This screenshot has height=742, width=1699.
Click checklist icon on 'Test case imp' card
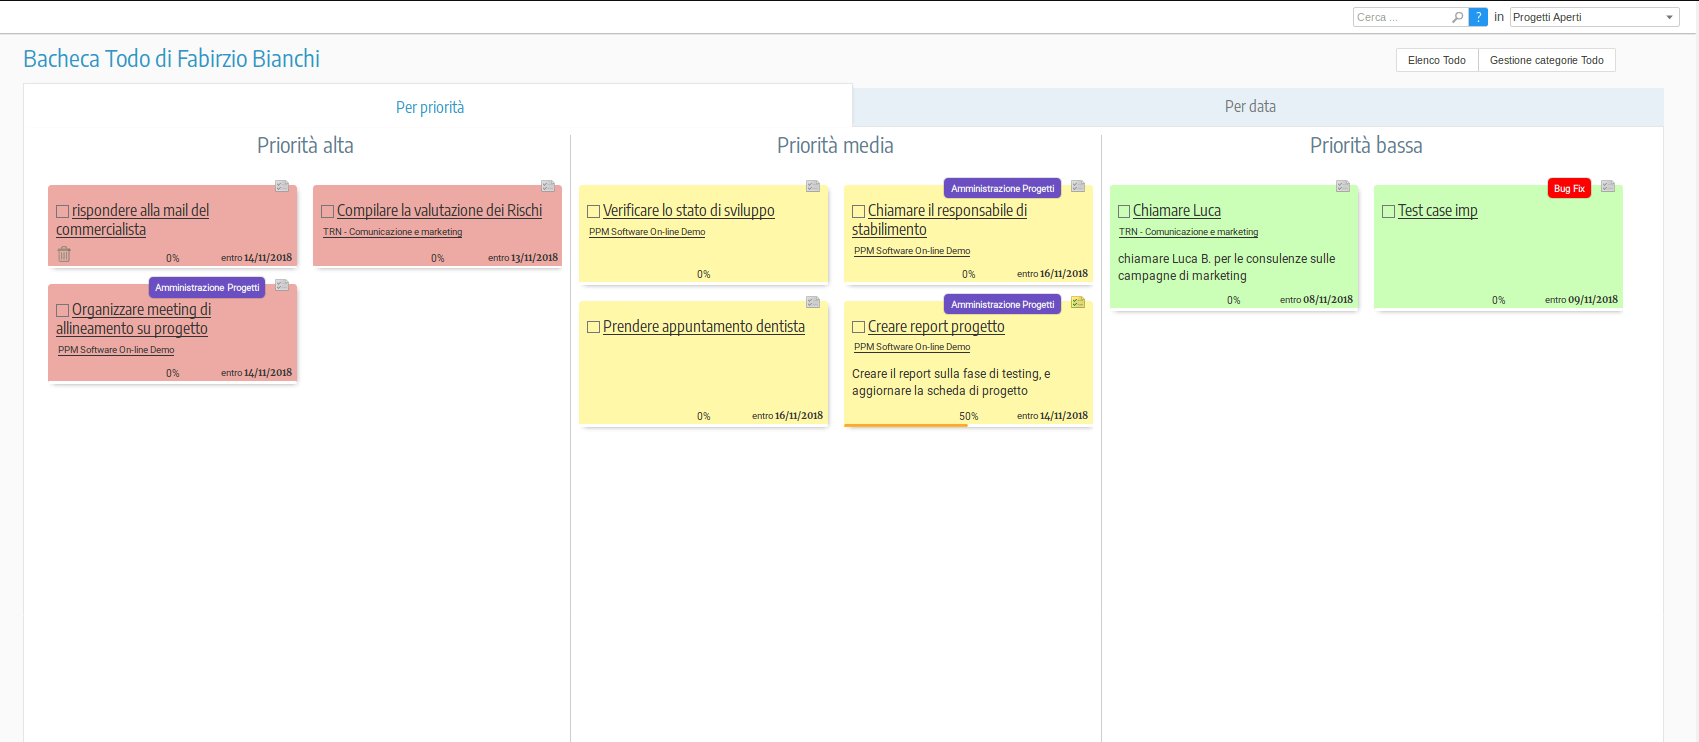tap(1608, 186)
